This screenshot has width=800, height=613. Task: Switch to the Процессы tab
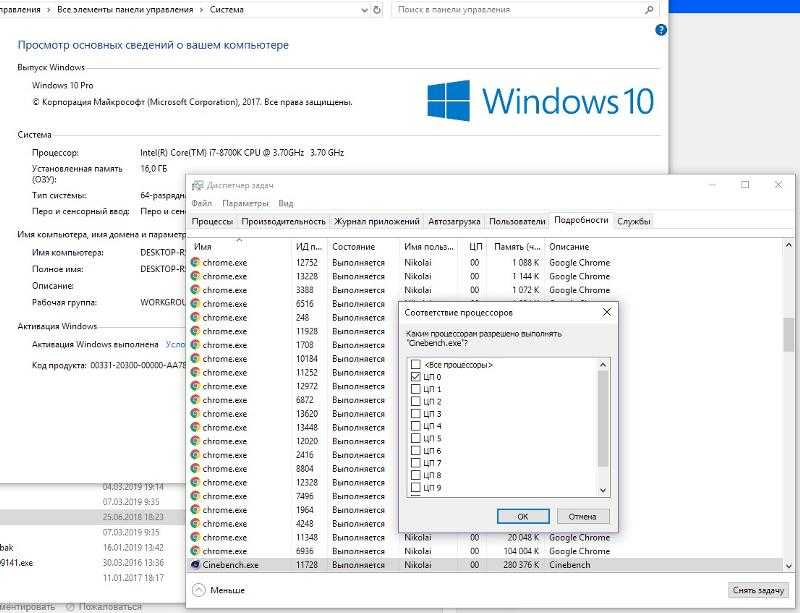[x=212, y=221]
